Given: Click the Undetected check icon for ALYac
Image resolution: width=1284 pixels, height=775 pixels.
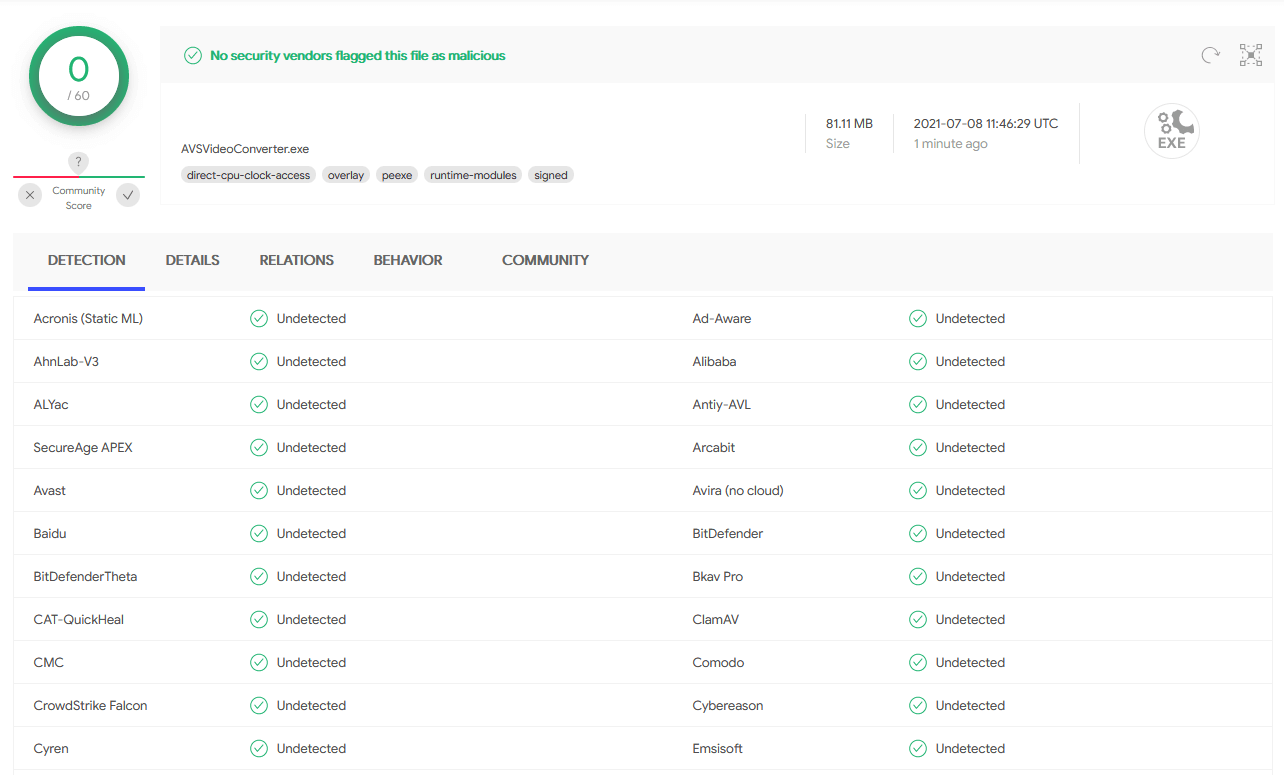Looking at the screenshot, I should tap(259, 405).
